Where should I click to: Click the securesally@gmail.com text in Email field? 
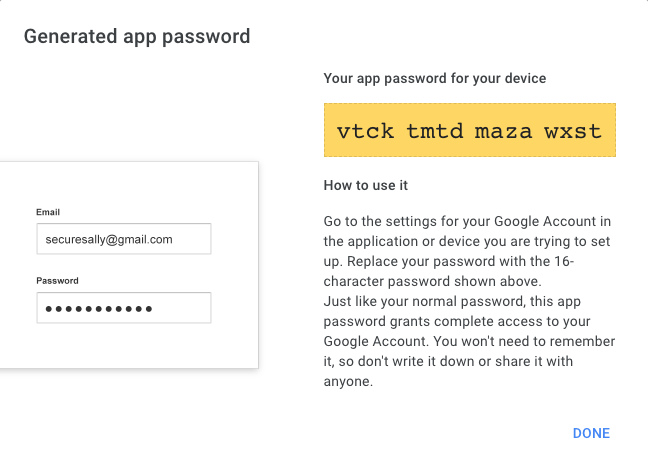click(x=109, y=240)
